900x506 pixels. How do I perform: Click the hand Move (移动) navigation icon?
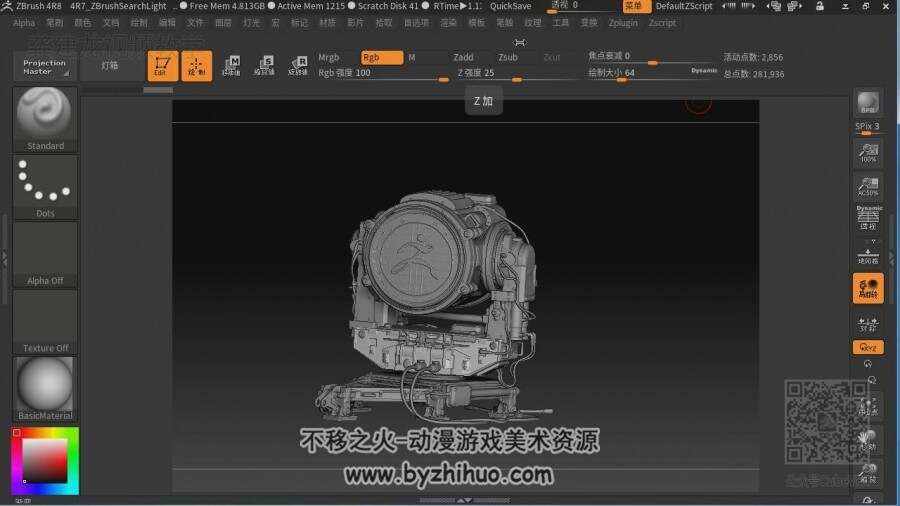click(868, 439)
